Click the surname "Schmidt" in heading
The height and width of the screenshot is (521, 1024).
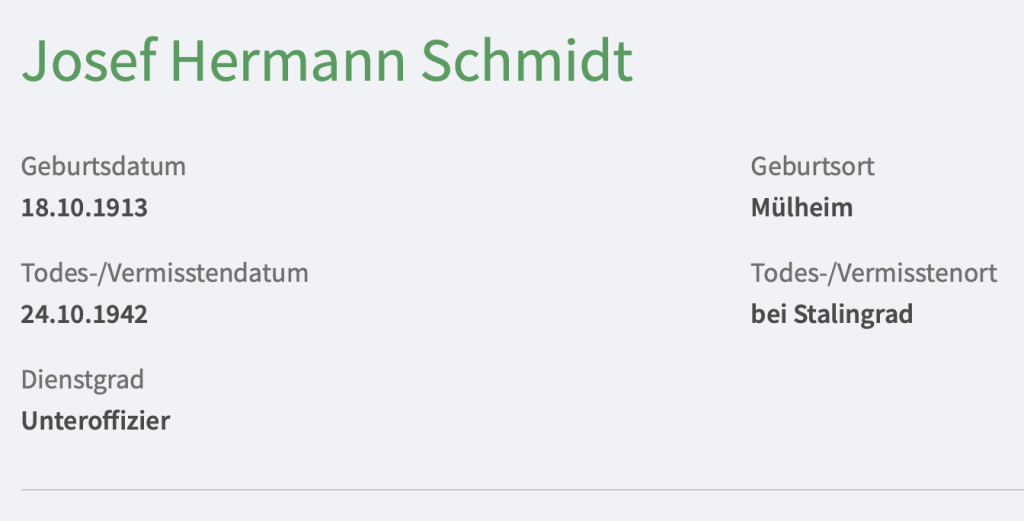pyautogui.click(x=526, y=62)
